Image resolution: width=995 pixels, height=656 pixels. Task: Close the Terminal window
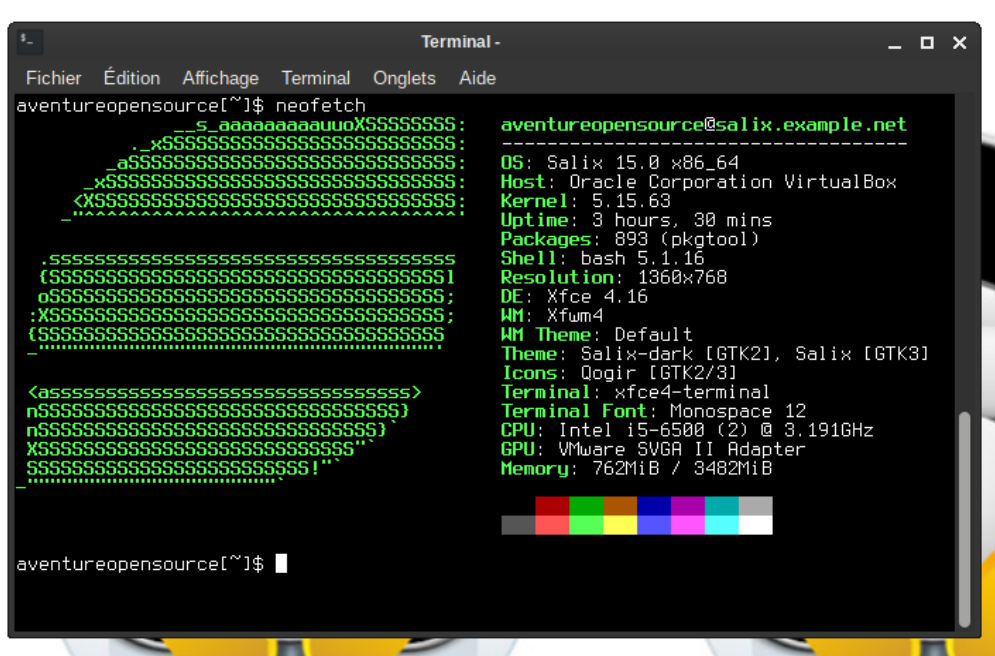pos(959,43)
